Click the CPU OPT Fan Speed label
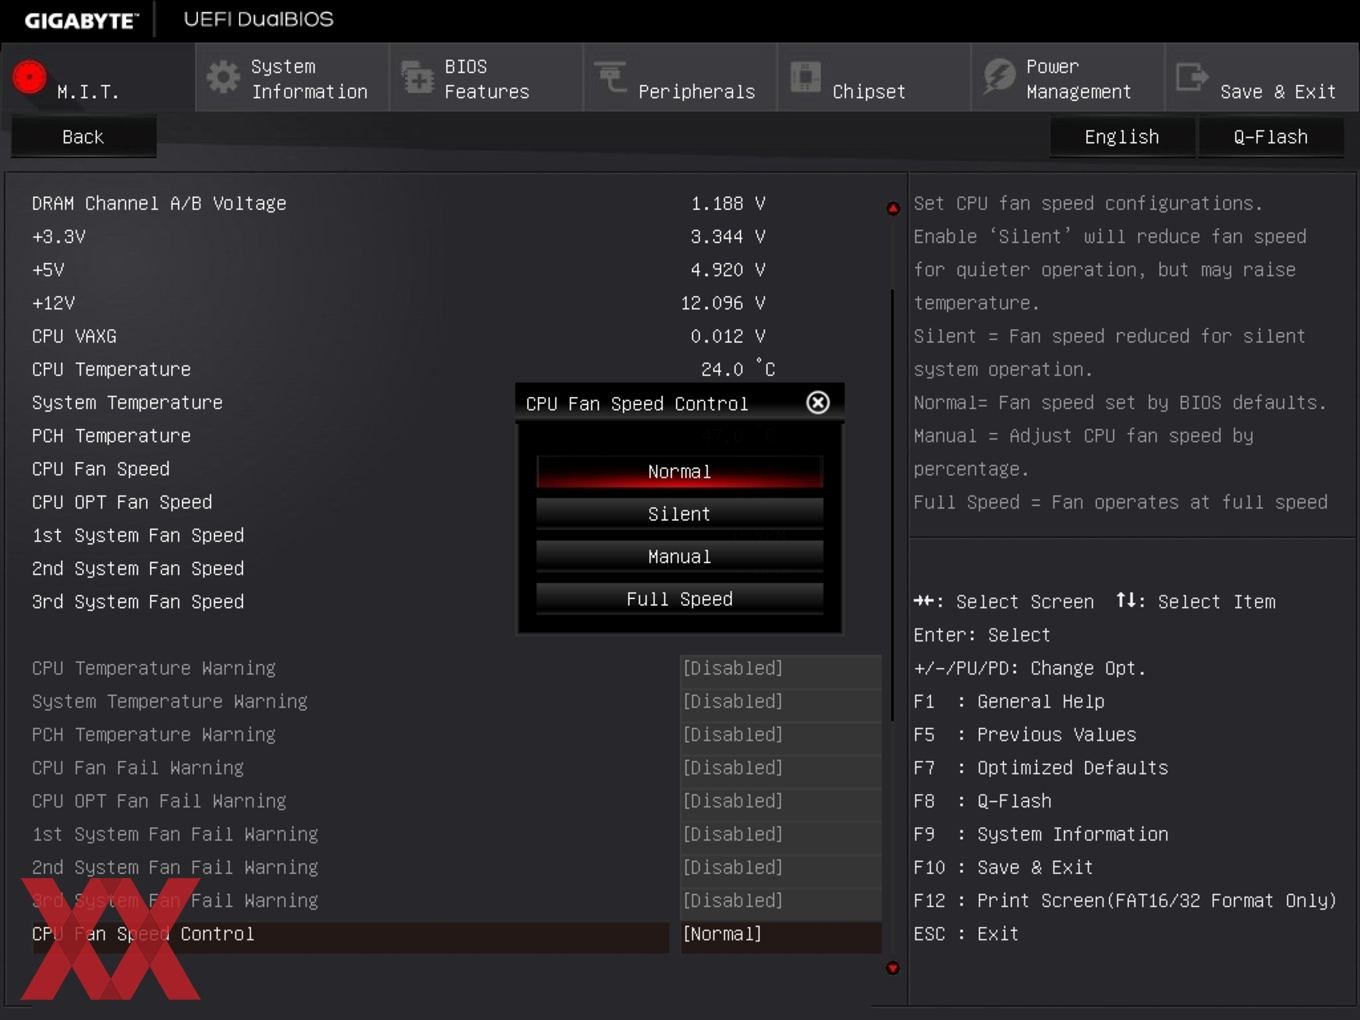Image resolution: width=1360 pixels, height=1020 pixels. tap(122, 502)
